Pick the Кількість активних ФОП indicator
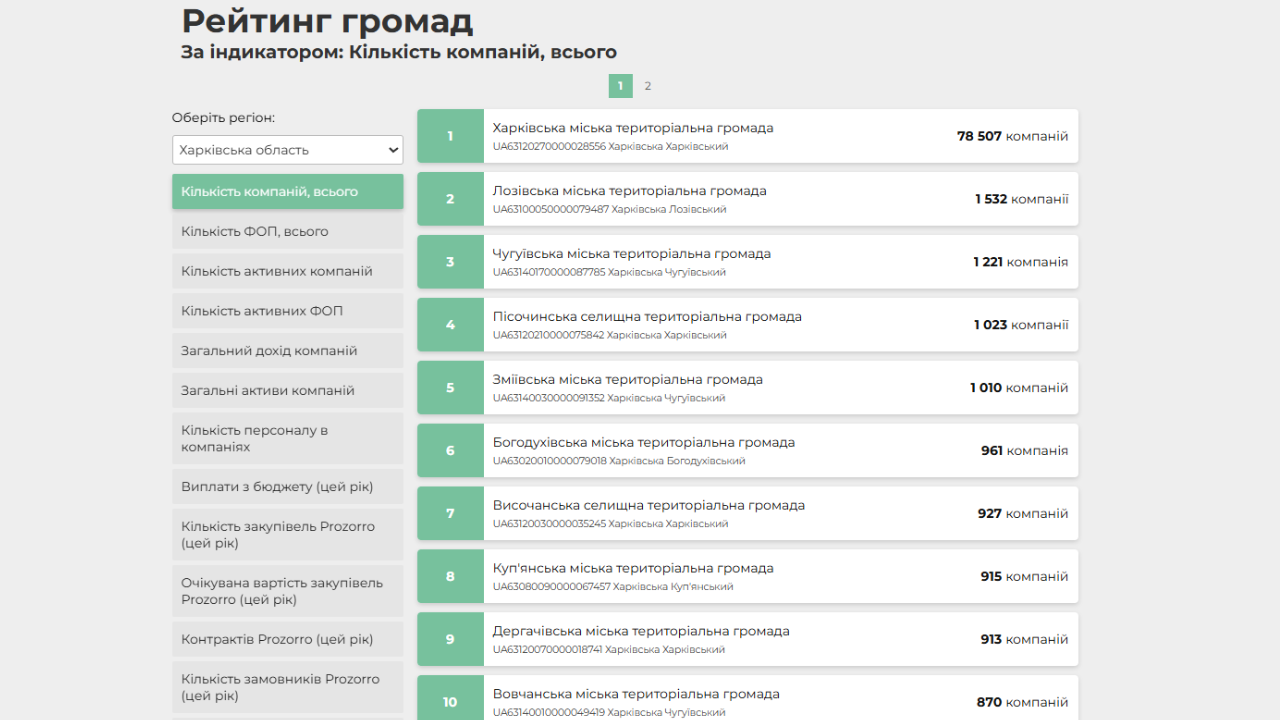Viewport: 1280px width, 720px height. click(287, 311)
